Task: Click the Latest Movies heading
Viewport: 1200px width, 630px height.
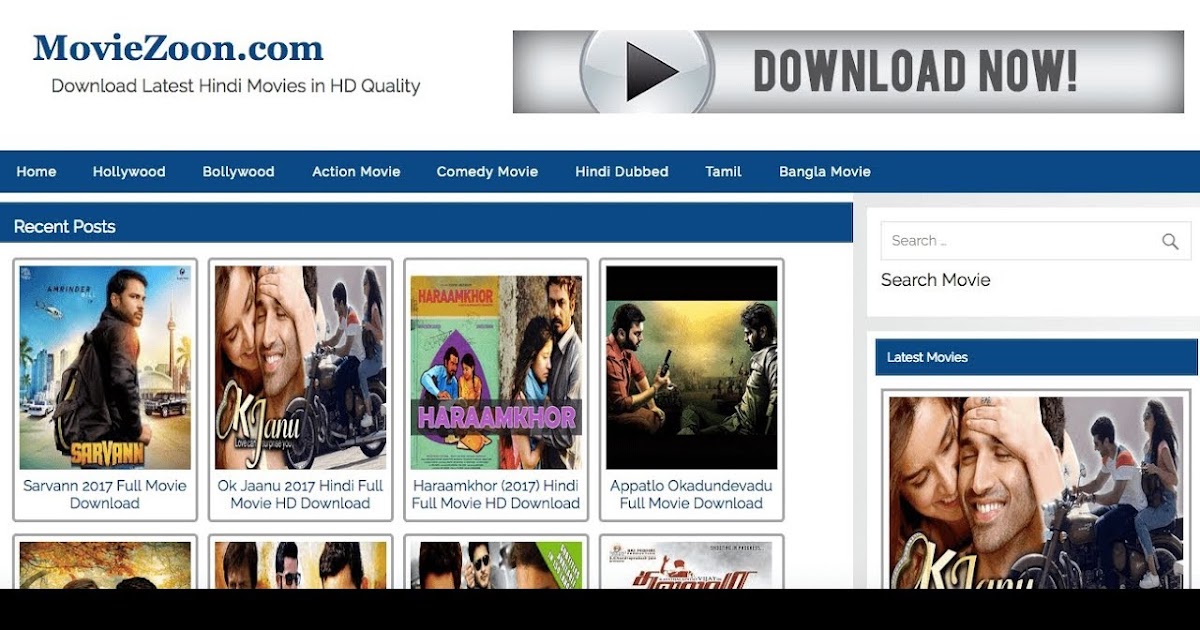Action: tap(927, 357)
